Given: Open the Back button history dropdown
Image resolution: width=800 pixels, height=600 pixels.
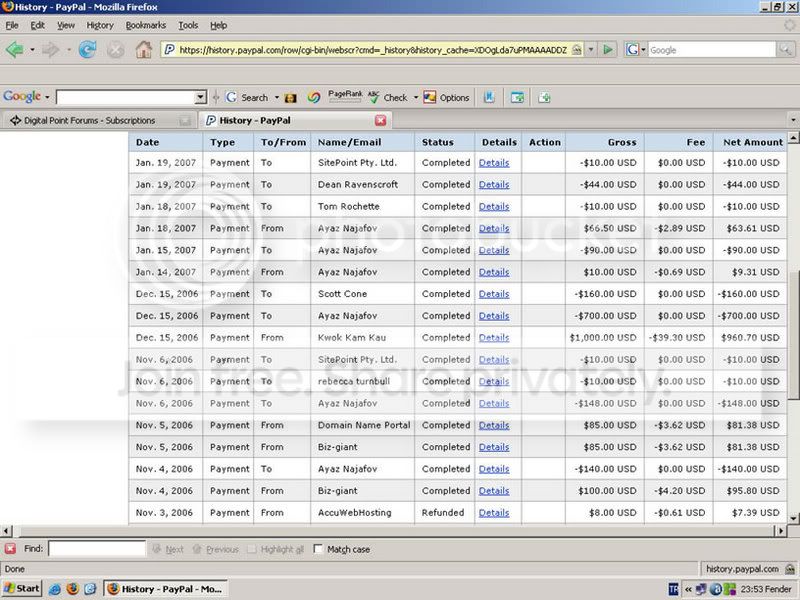Looking at the screenshot, I should point(32,50).
